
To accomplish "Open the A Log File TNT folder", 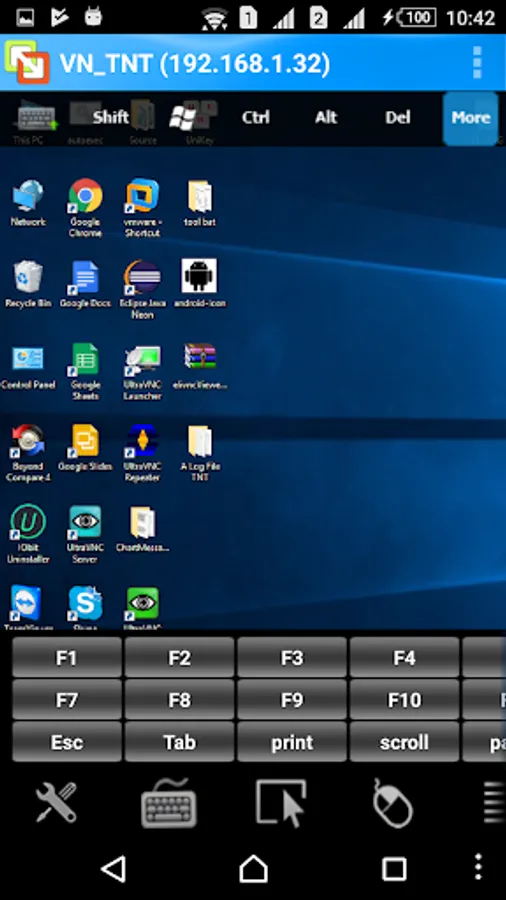I will [200, 453].
